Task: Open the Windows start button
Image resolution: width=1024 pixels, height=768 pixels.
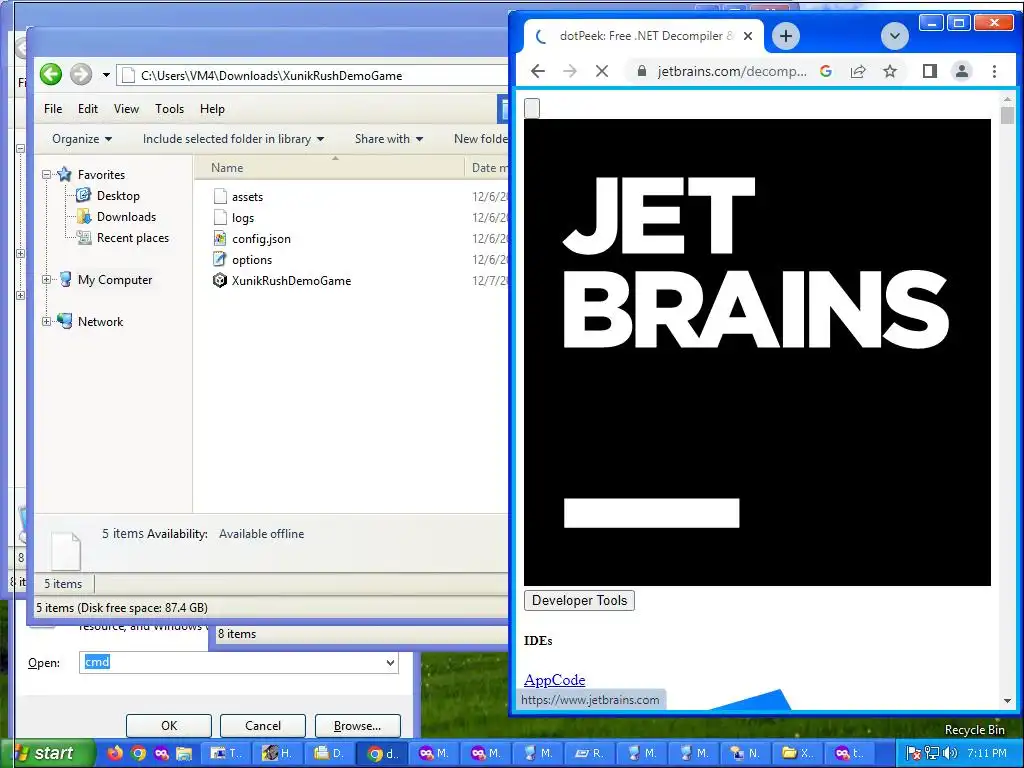Action: click(46, 754)
